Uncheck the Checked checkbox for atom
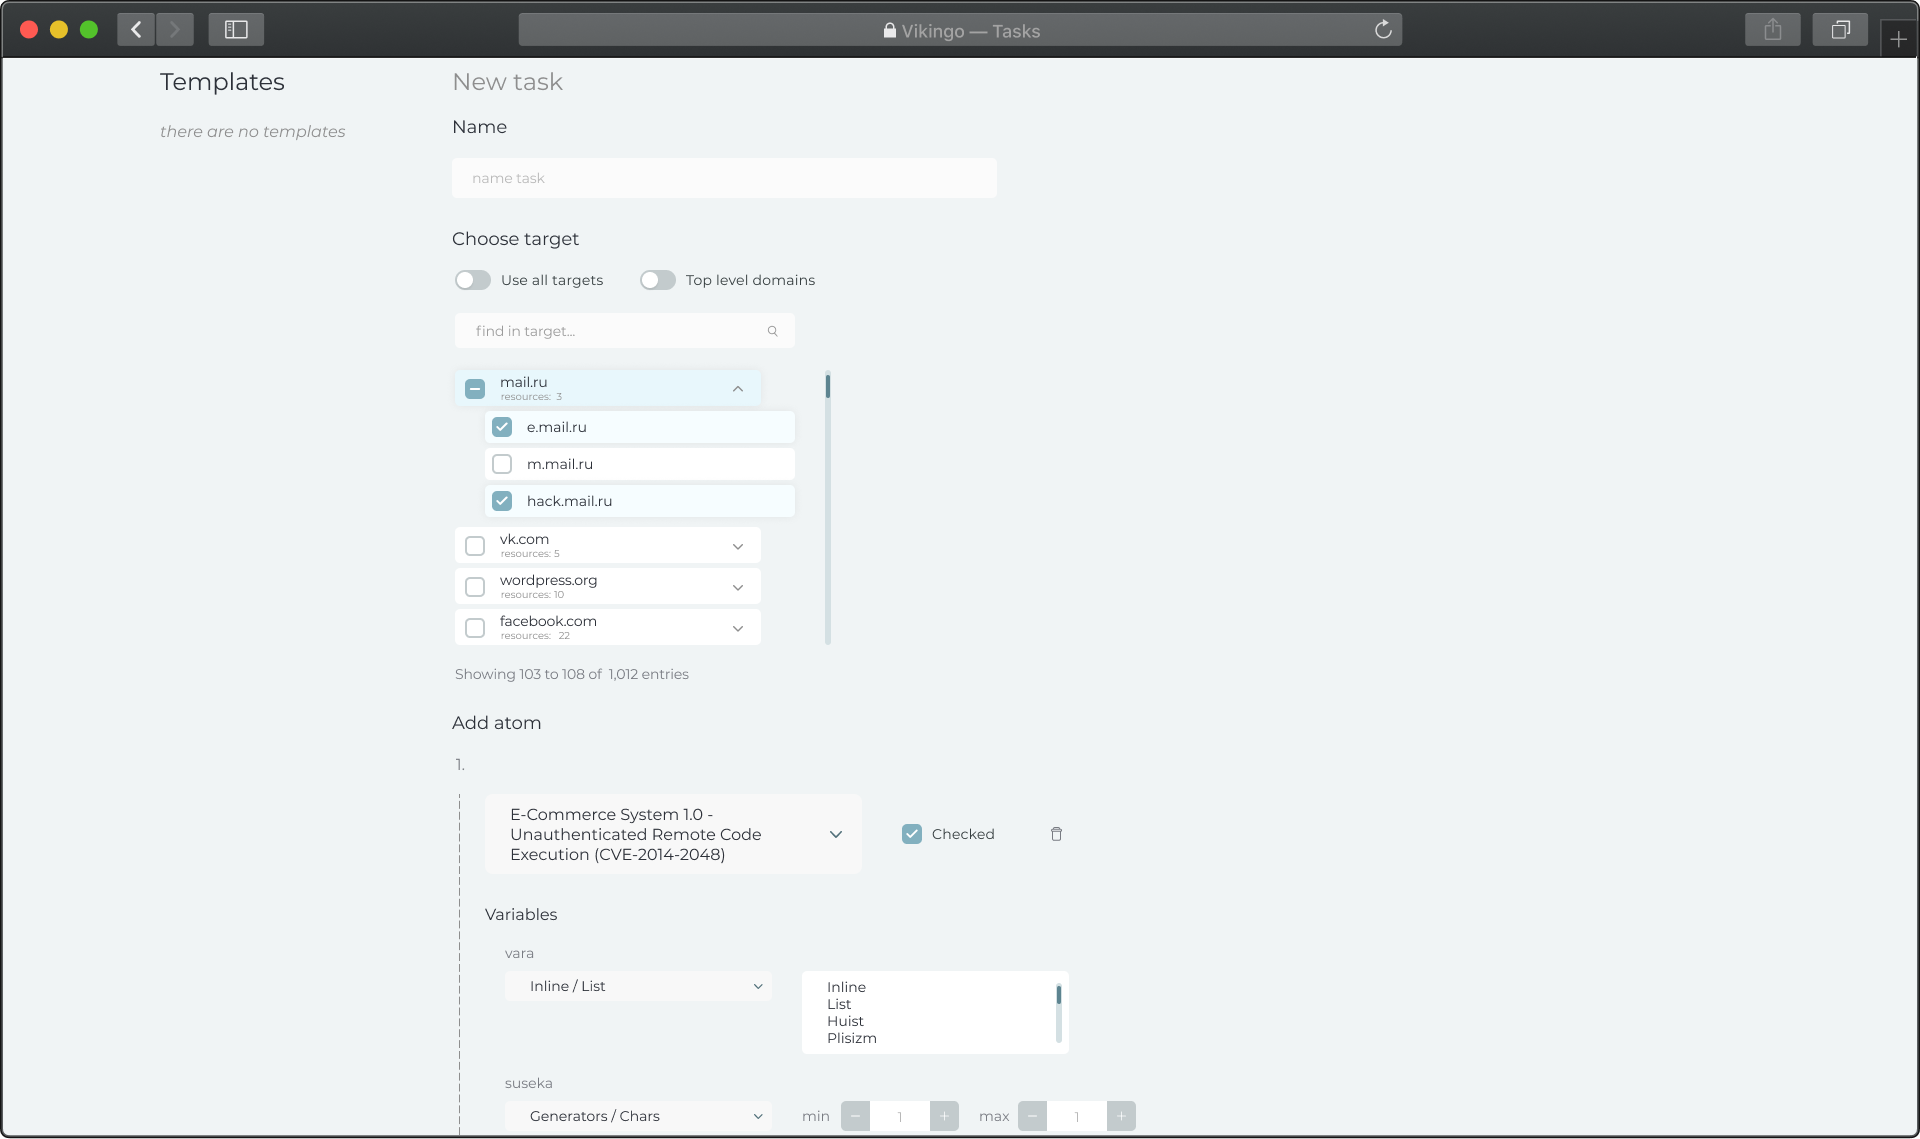 (911, 834)
